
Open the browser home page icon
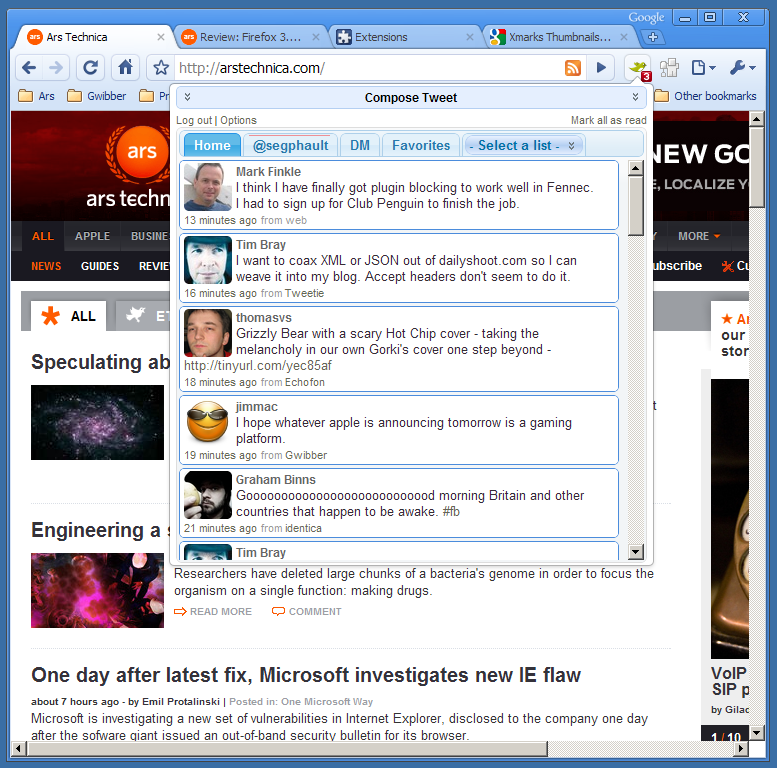(125, 67)
